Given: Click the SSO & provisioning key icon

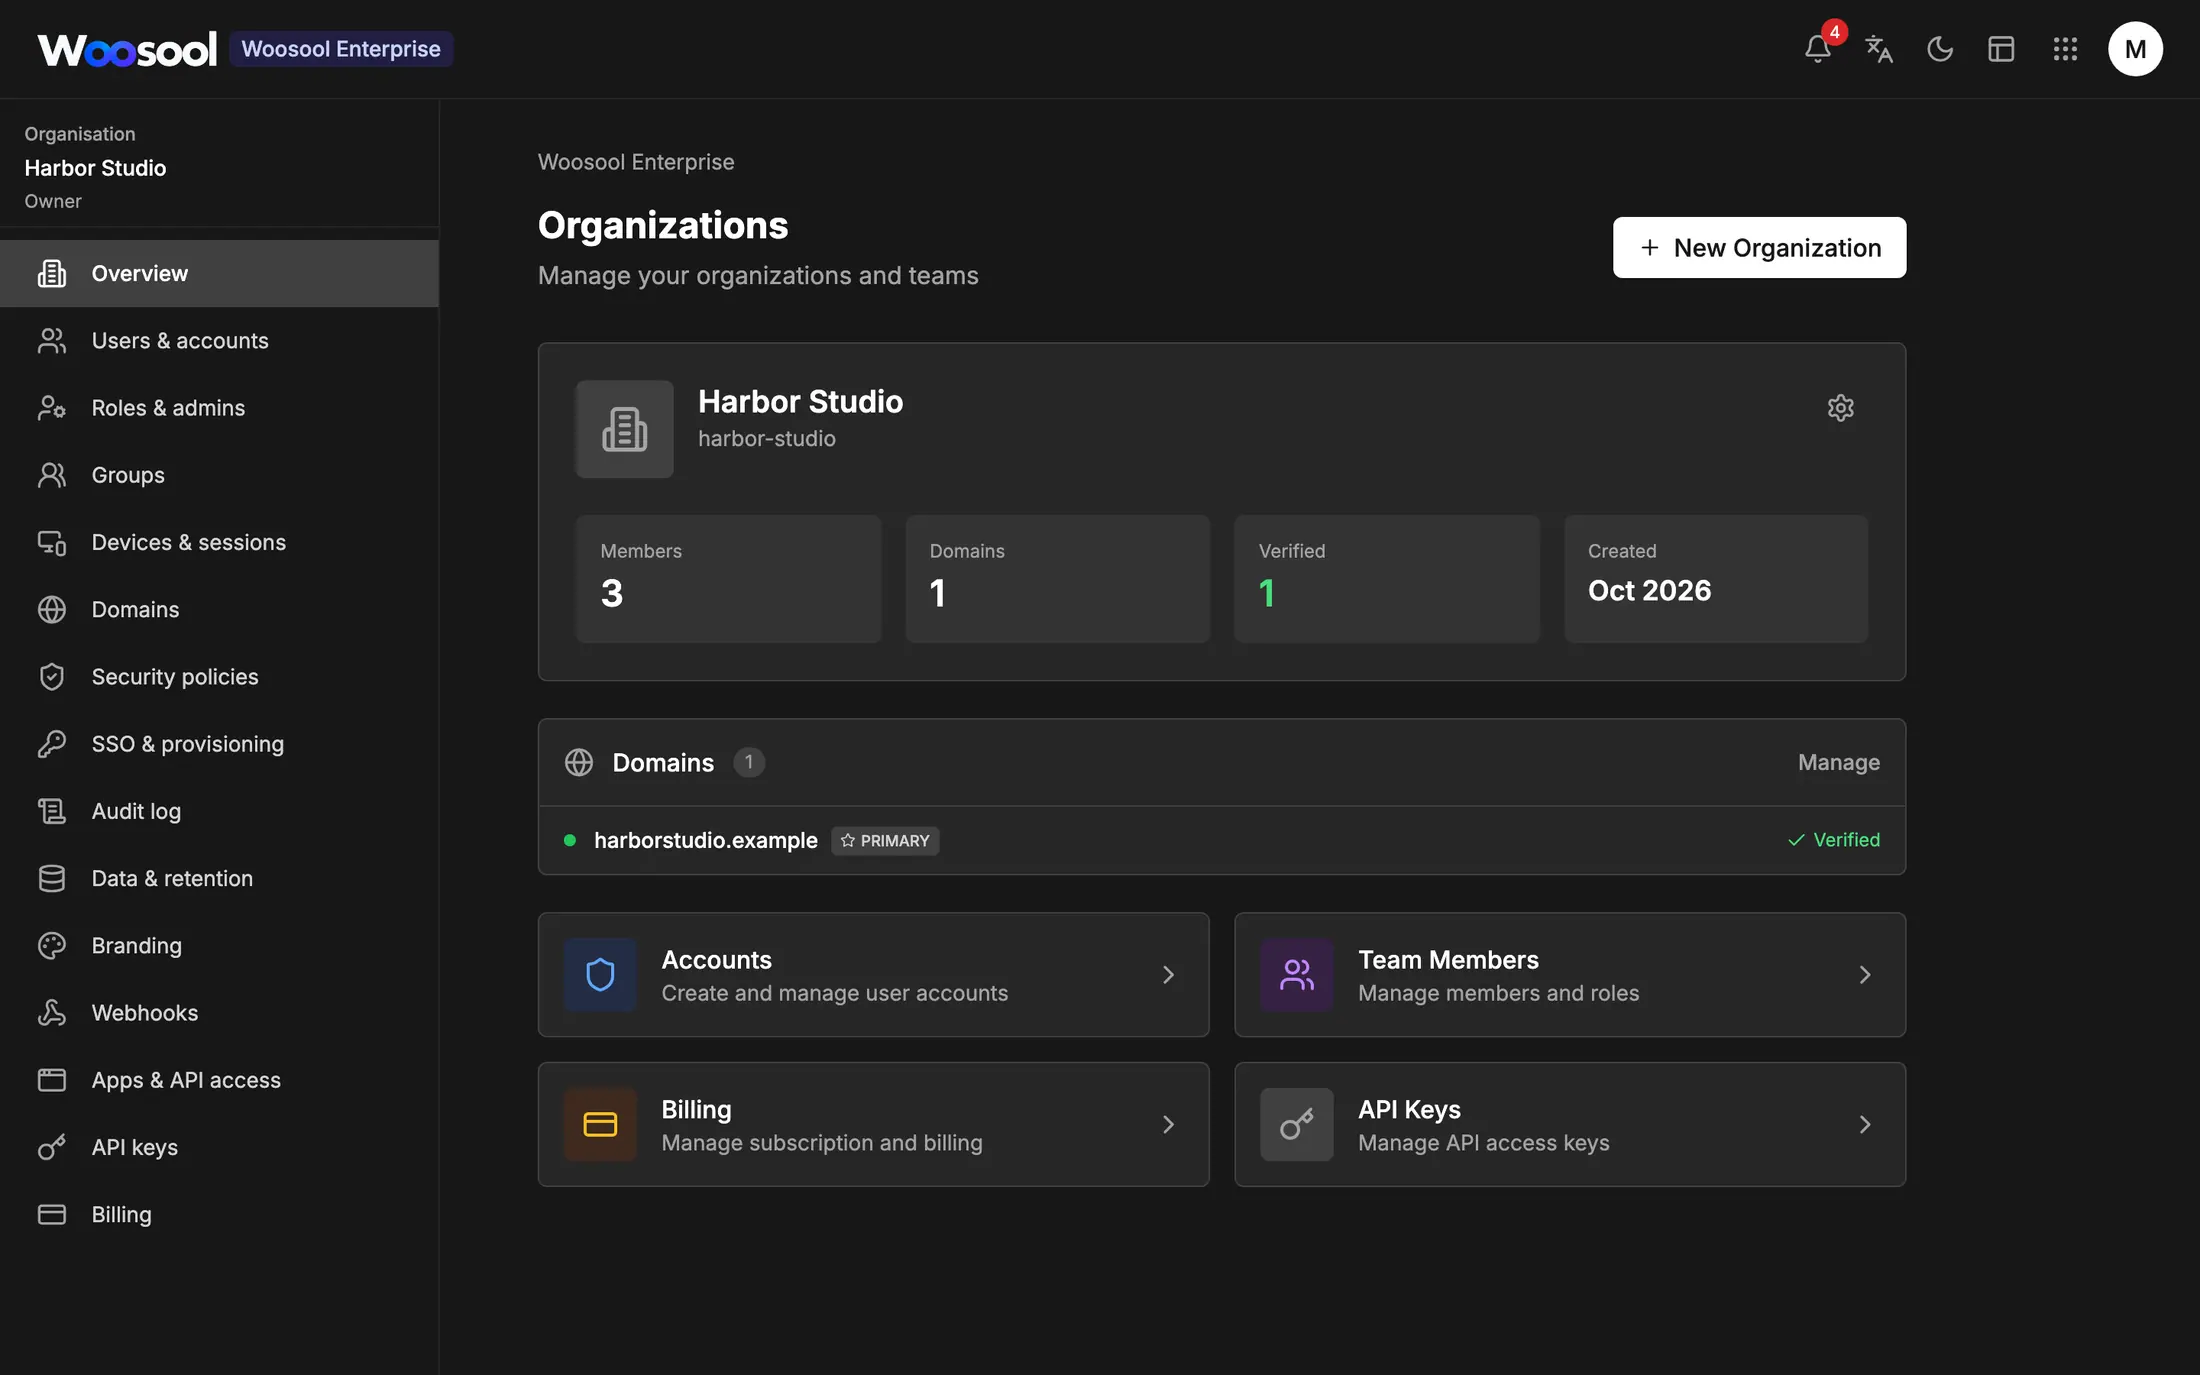Looking at the screenshot, I should [x=52, y=744].
